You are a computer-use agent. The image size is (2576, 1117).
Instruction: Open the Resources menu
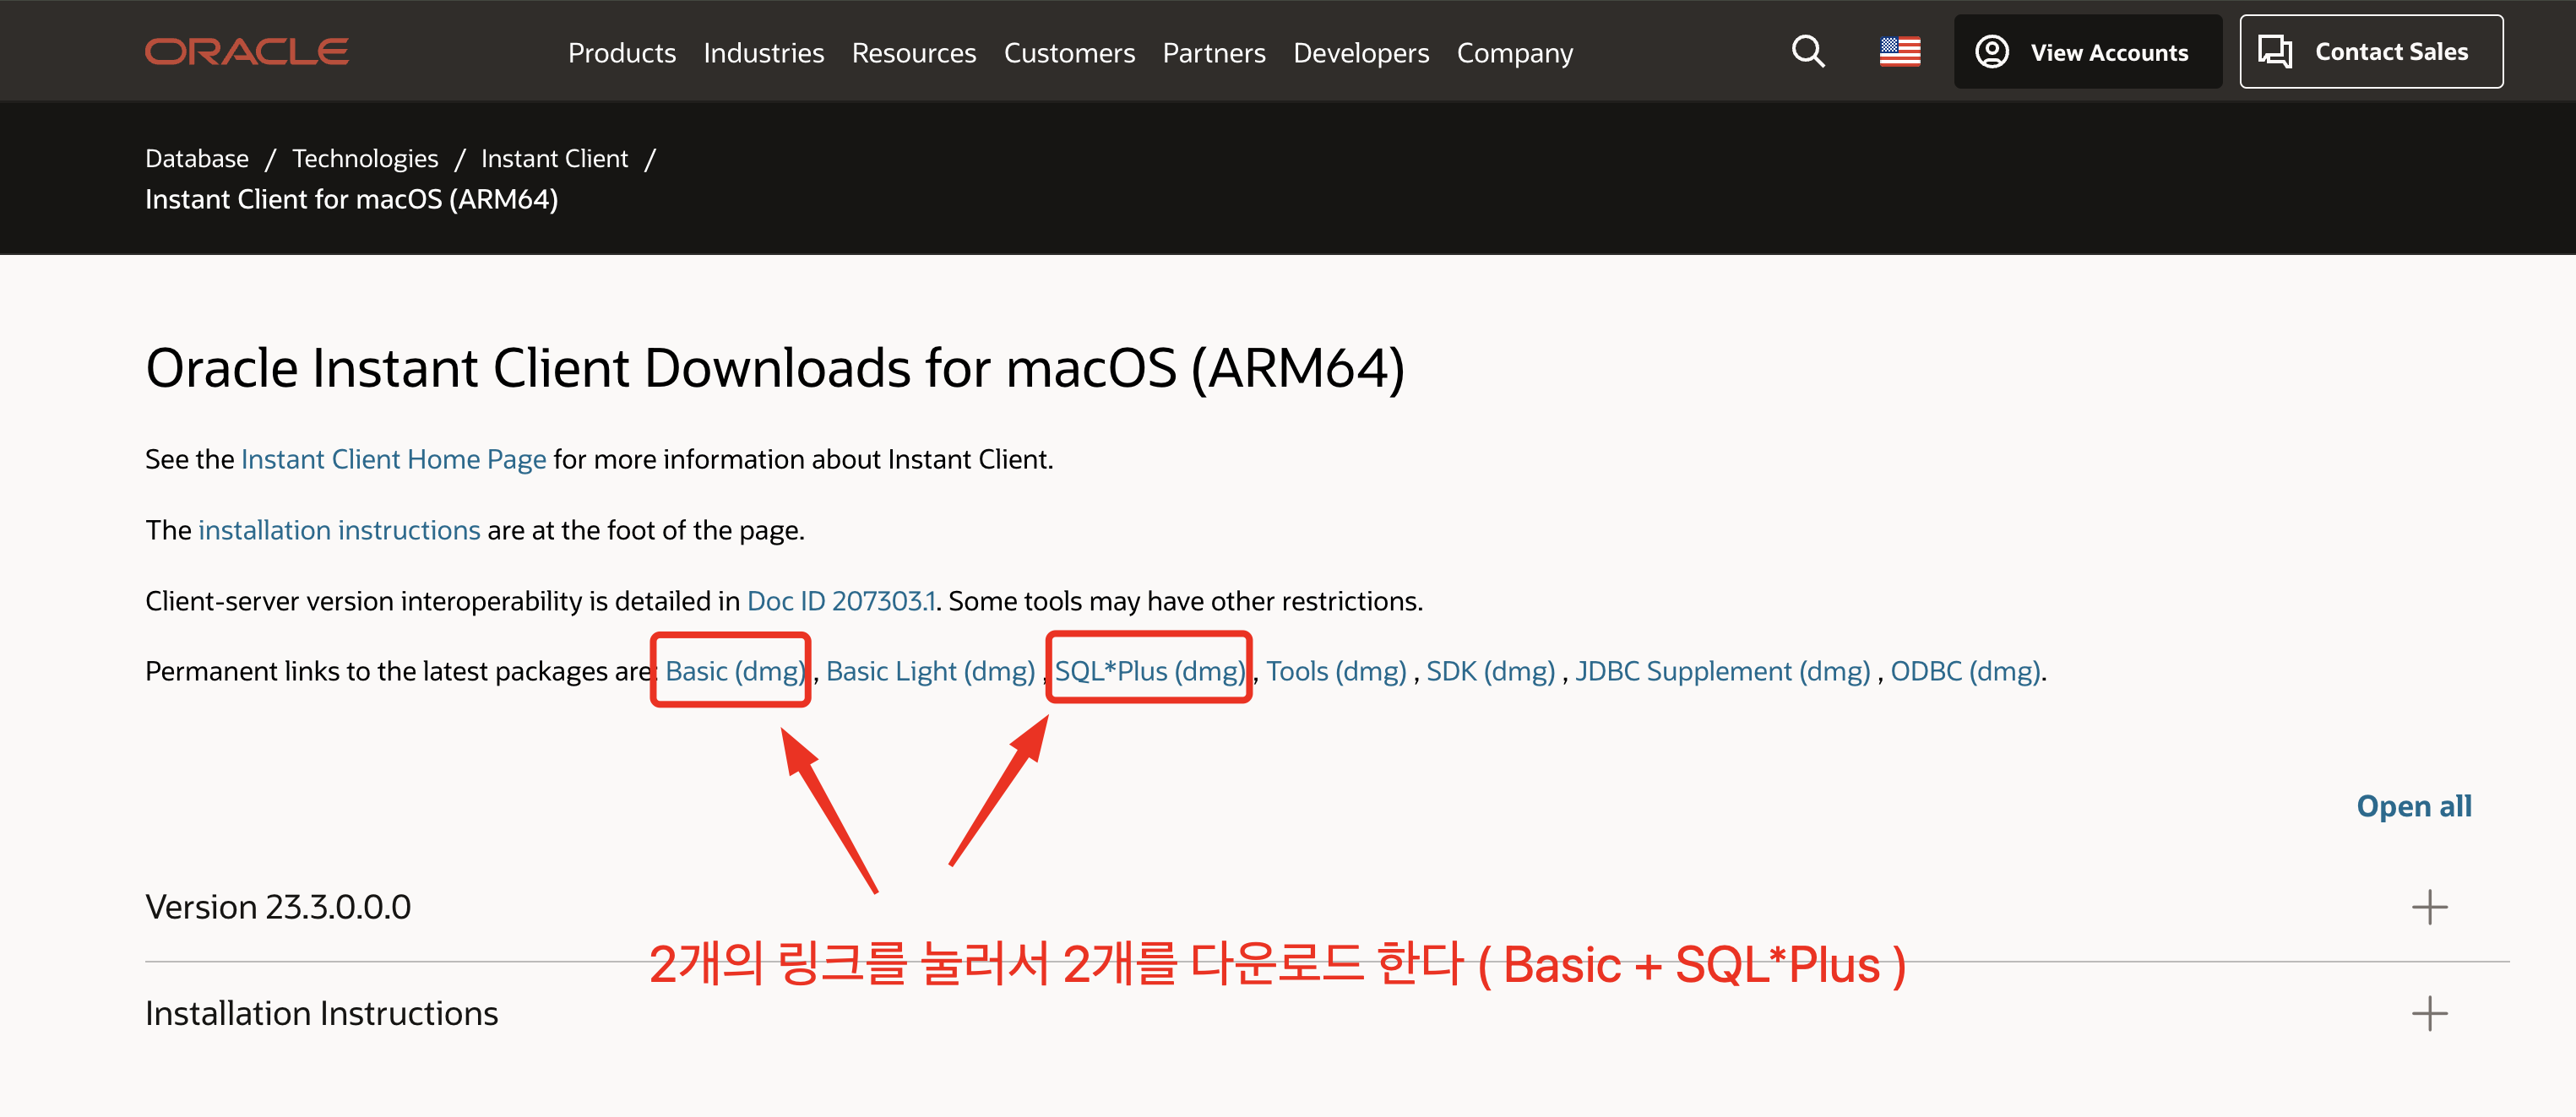tap(913, 53)
